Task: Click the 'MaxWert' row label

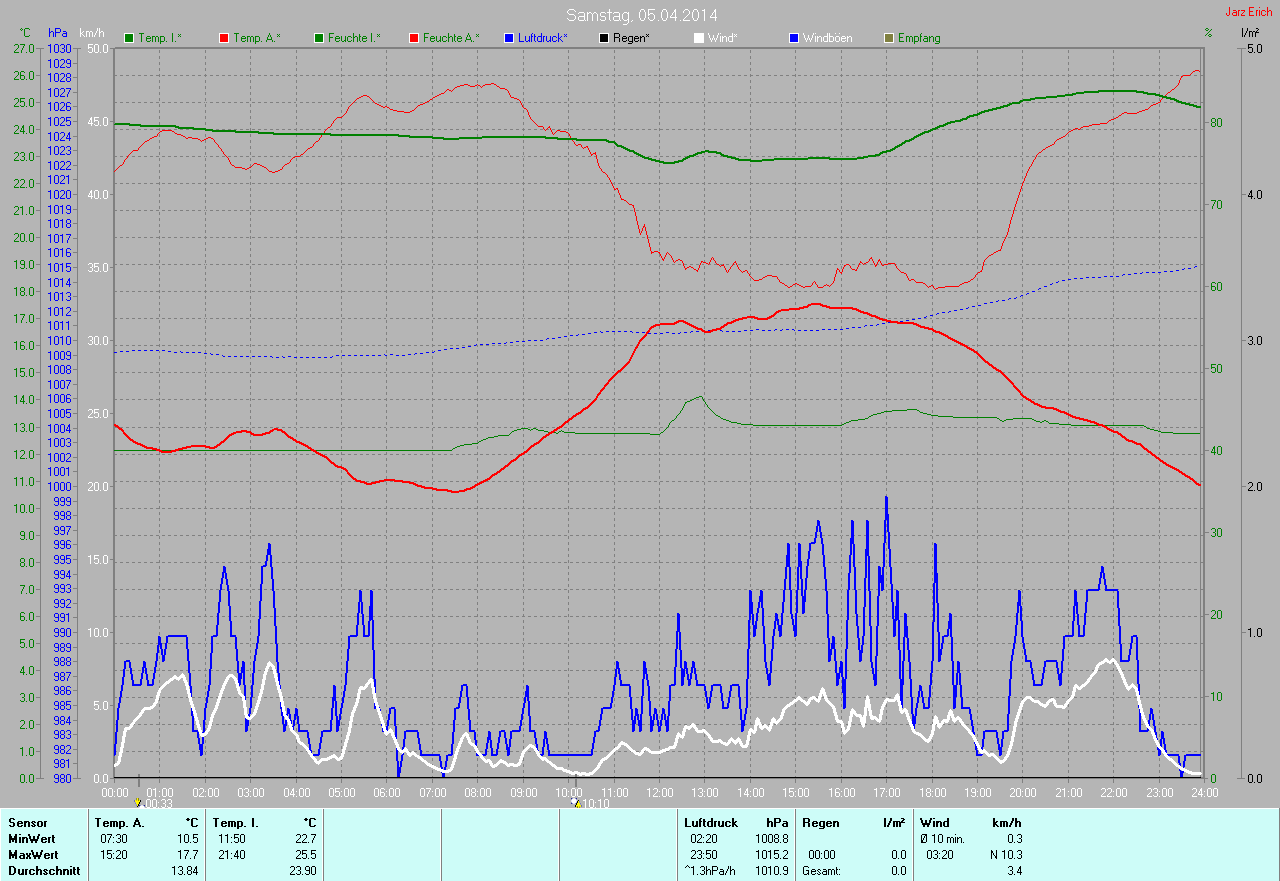Action: [x=33, y=855]
